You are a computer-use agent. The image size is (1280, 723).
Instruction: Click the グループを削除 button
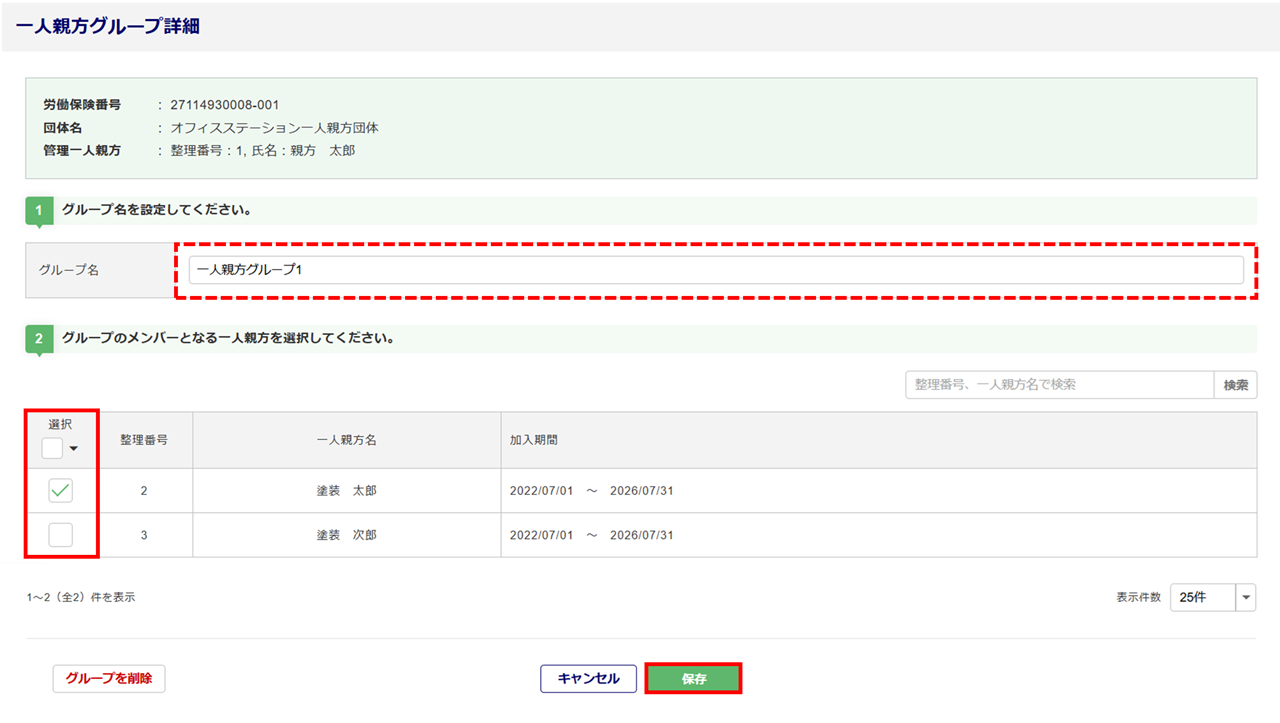pos(109,679)
